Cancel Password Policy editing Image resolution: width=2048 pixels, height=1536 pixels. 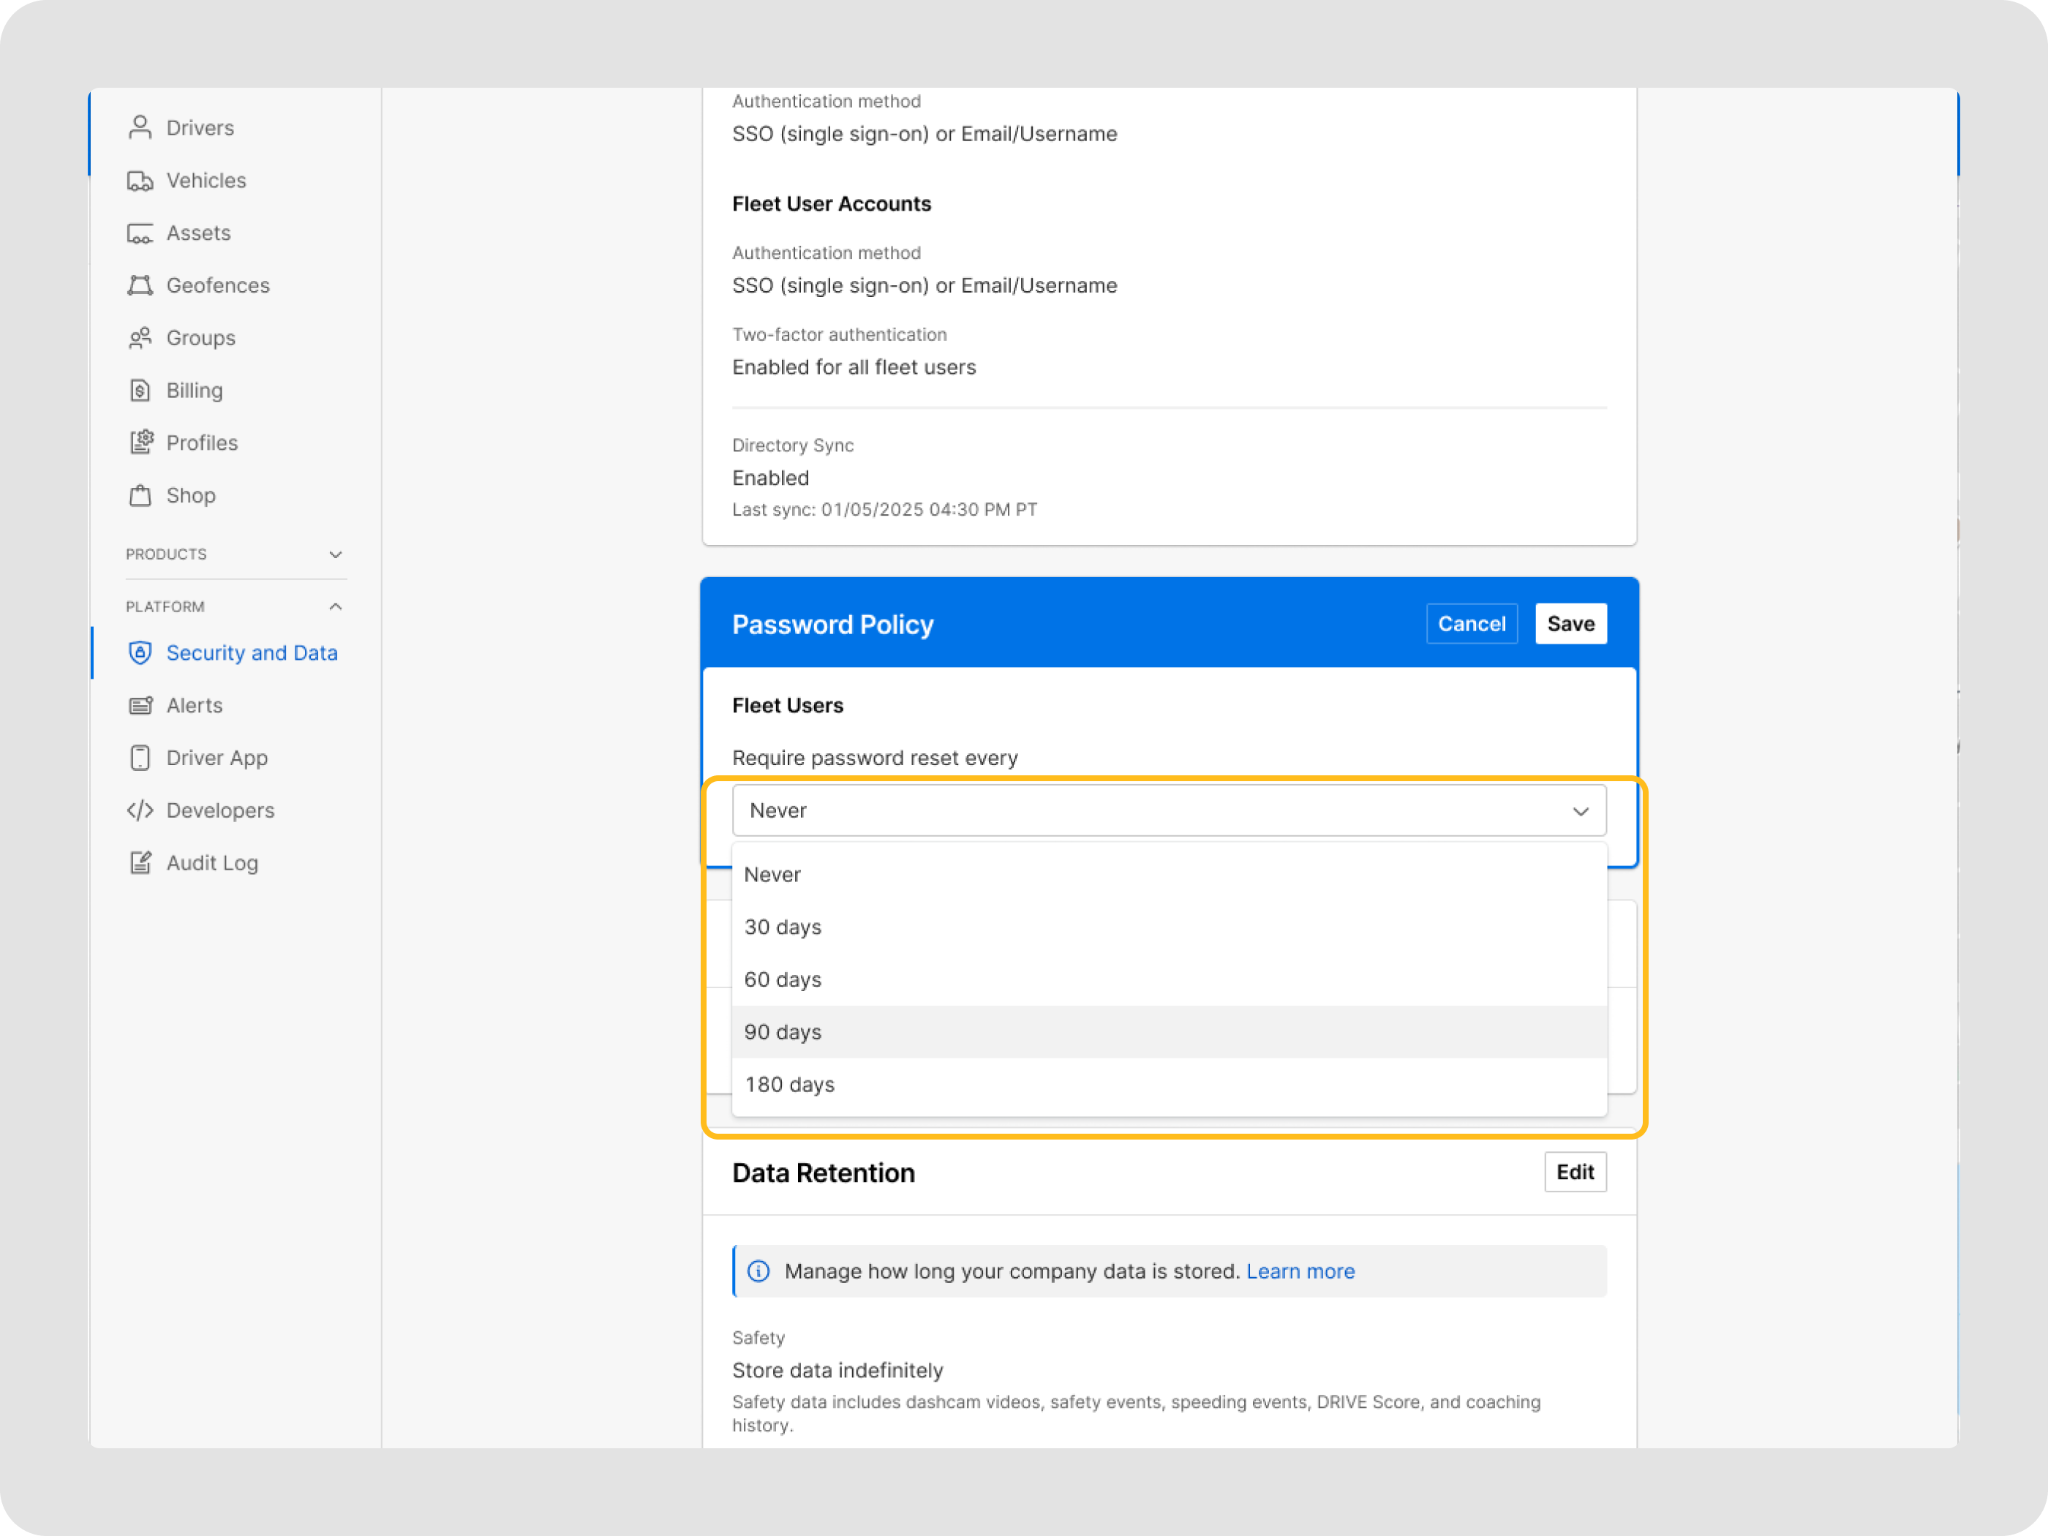pos(1471,624)
